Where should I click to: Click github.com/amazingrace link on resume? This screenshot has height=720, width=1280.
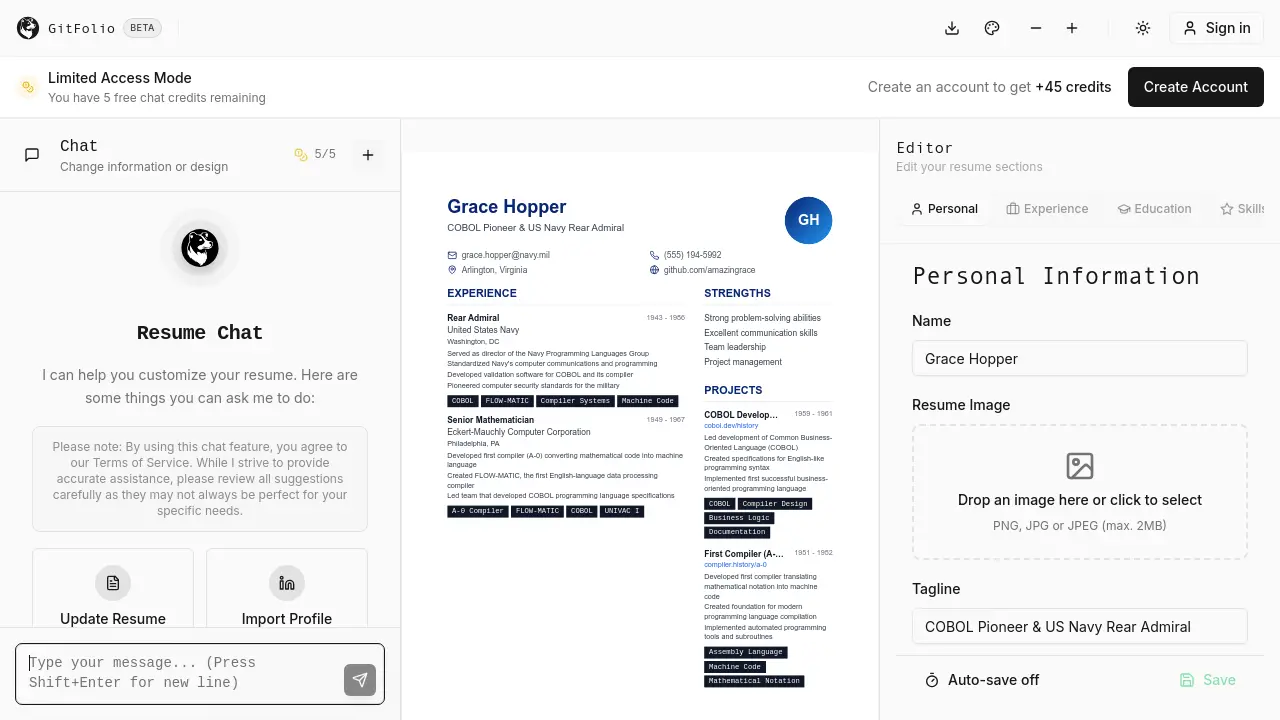709,270
